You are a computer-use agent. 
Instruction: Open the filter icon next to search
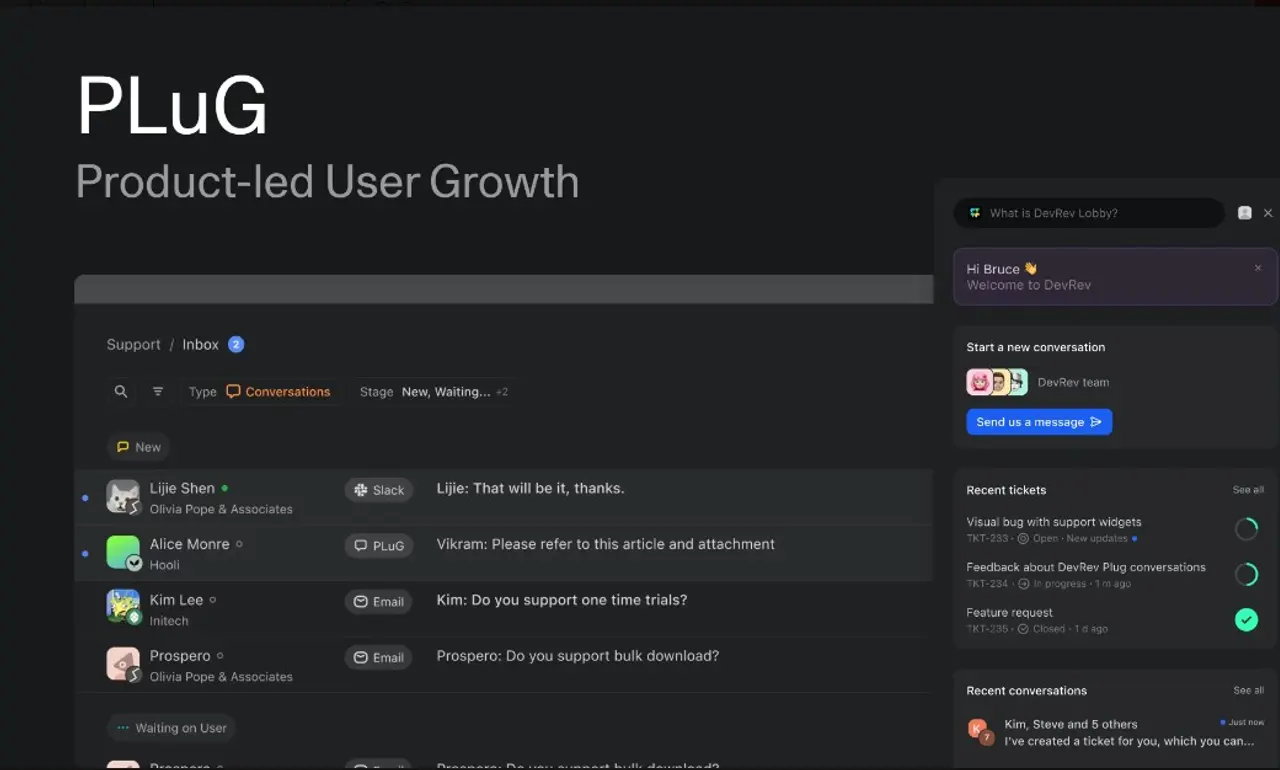(158, 392)
